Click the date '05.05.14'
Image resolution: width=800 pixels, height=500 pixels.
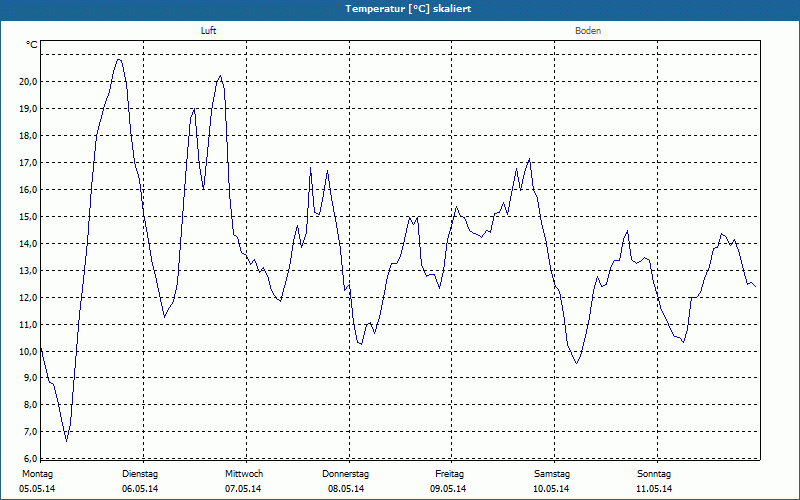(x=37, y=489)
